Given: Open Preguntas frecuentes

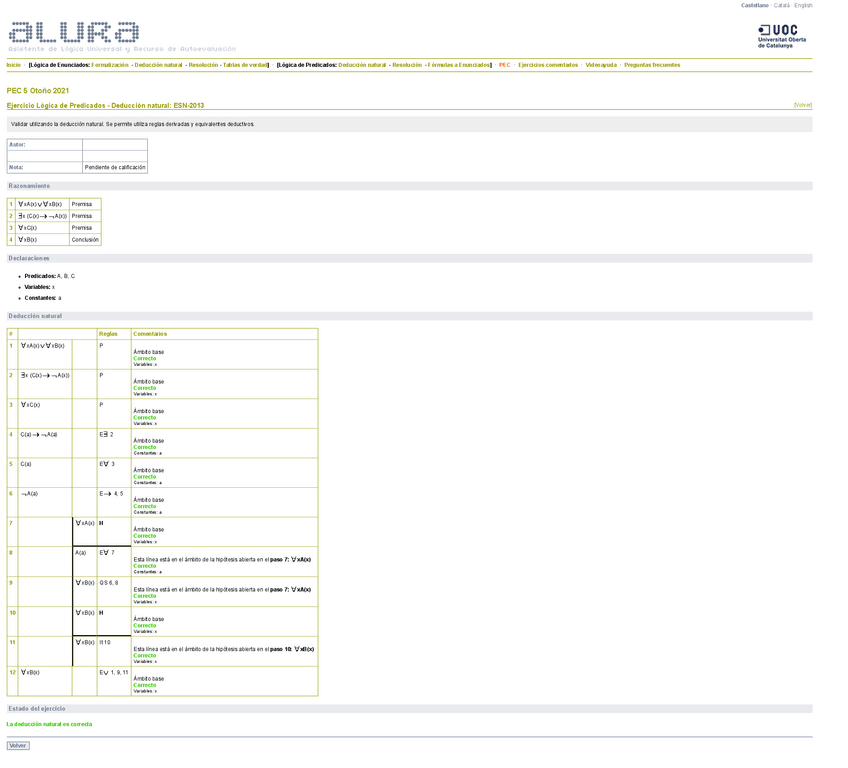Looking at the screenshot, I should pos(652,65).
